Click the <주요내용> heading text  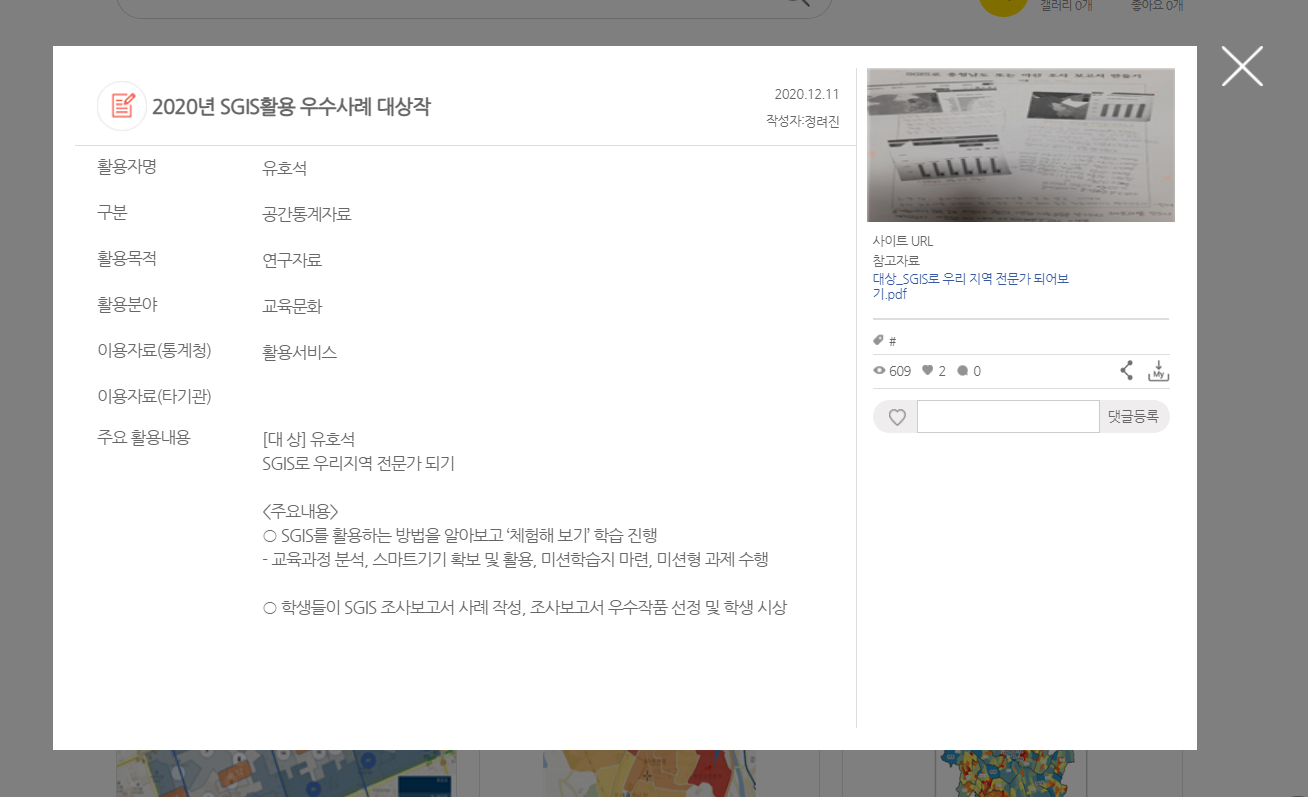click(x=300, y=511)
